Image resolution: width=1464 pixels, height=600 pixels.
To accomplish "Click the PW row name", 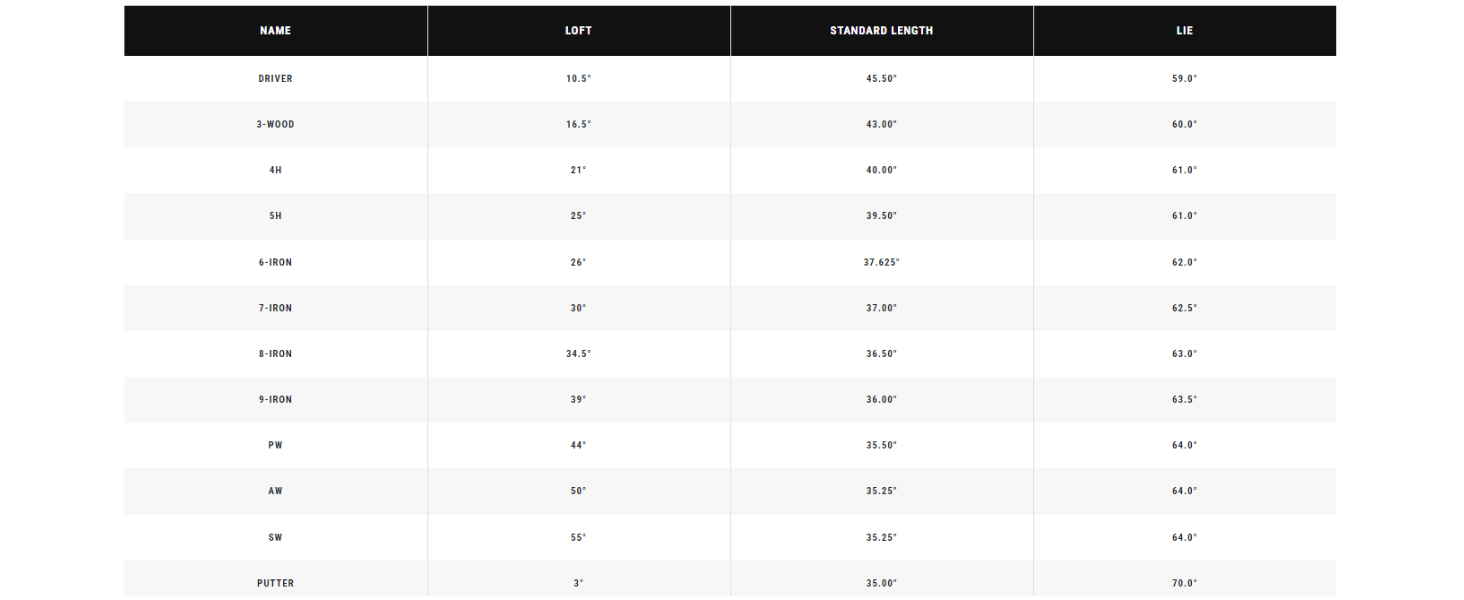I will [x=275, y=445].
